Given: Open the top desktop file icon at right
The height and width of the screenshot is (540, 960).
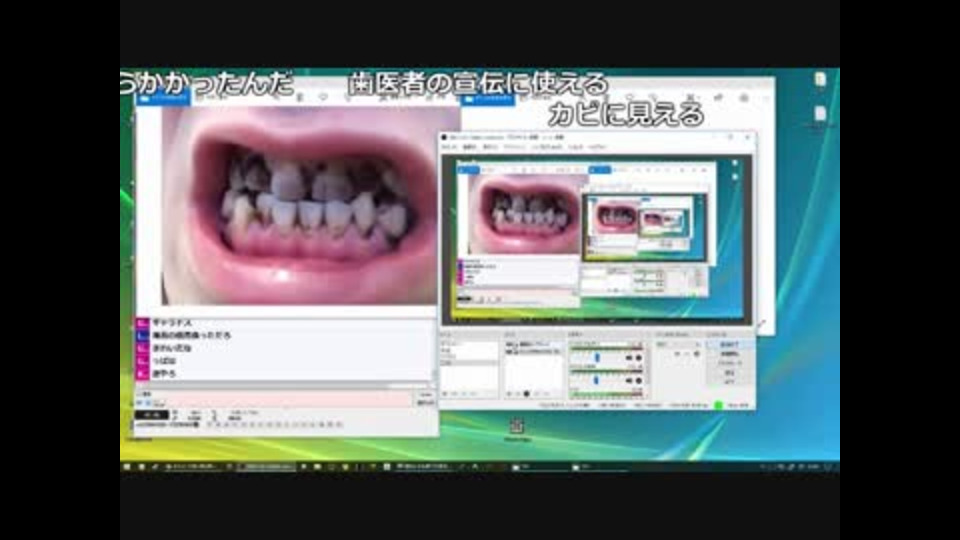Looking at the screenshot, I should (820, 80).
